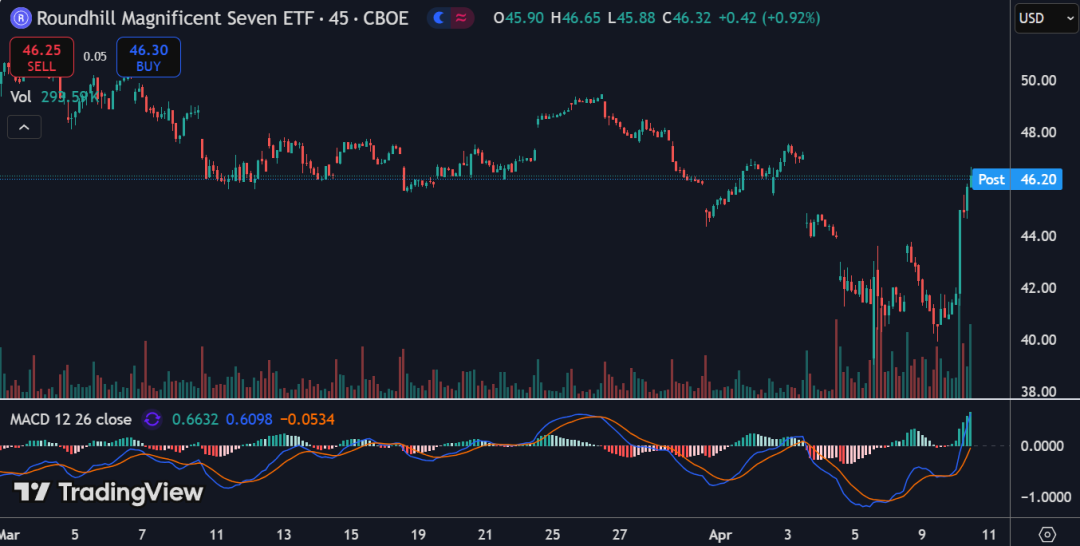Click the Apr date axis label
Viewport: 1080px width, 546px height.
[720, 535]
